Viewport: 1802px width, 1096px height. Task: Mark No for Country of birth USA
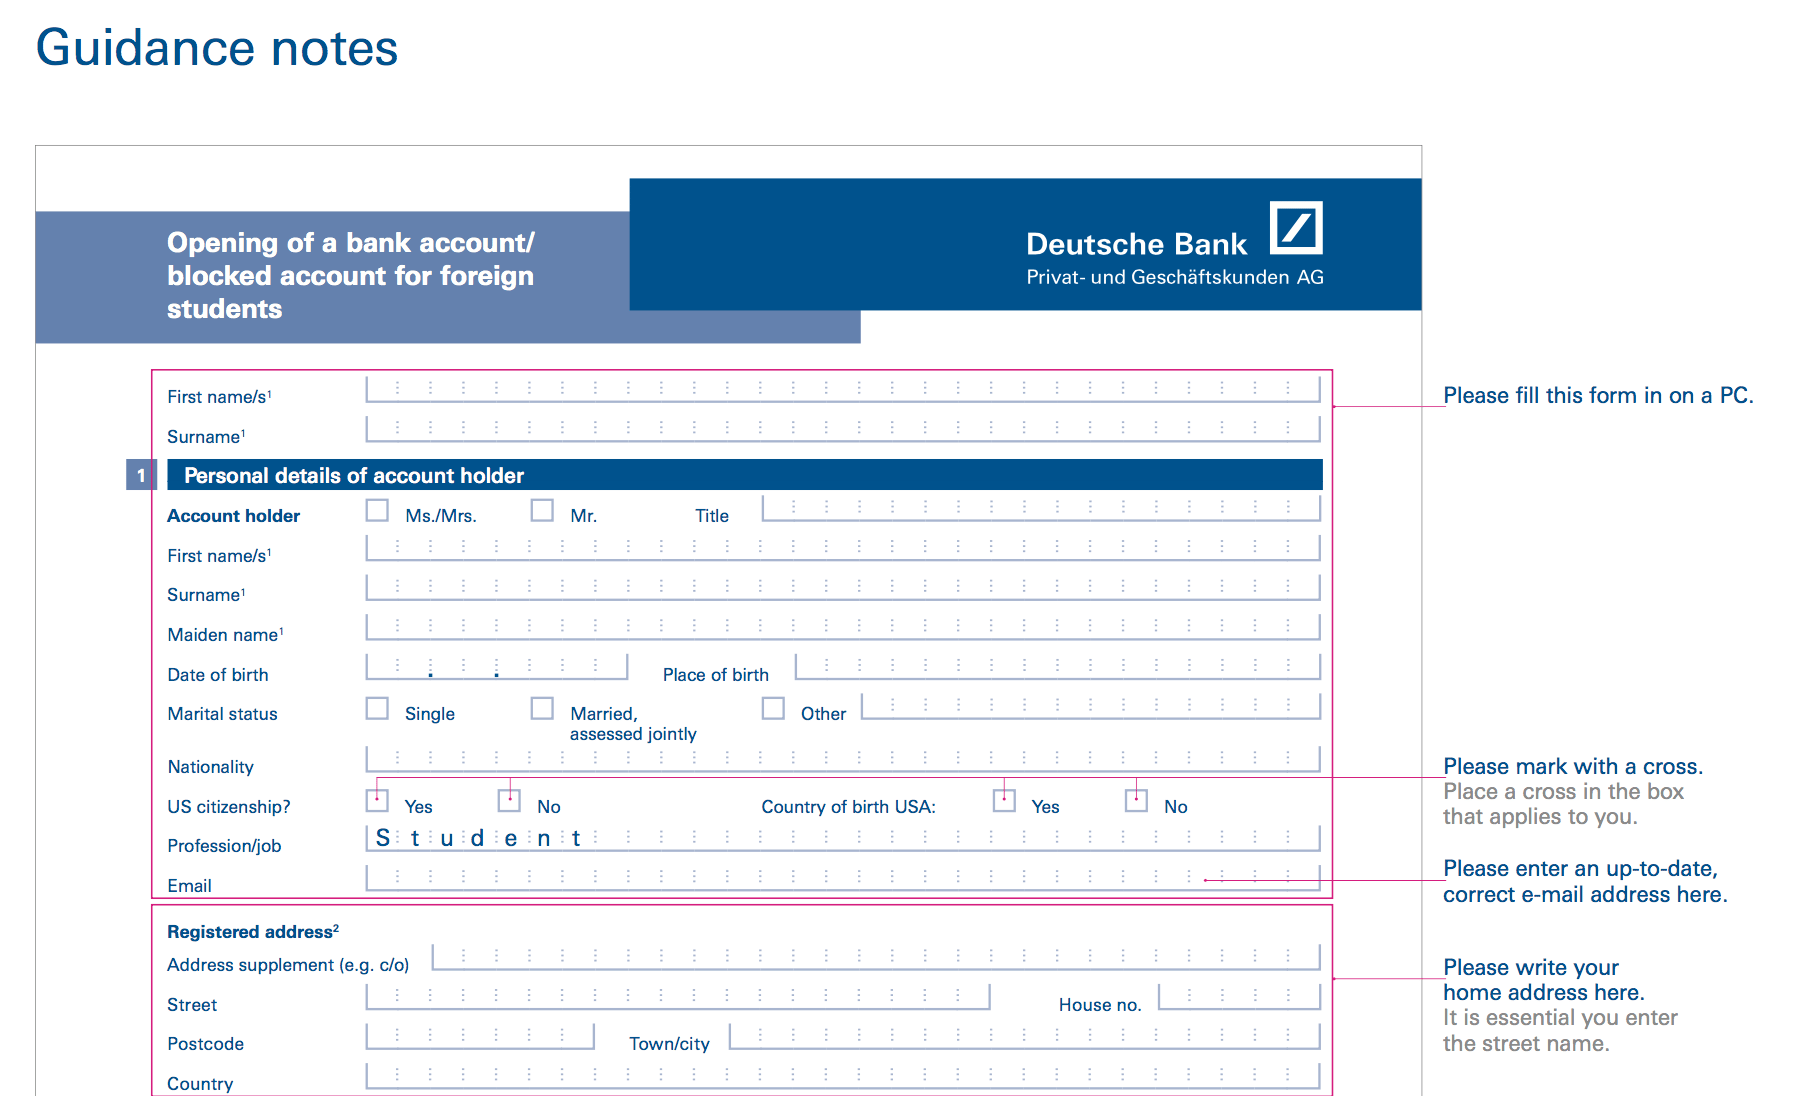pos(1136,800)
